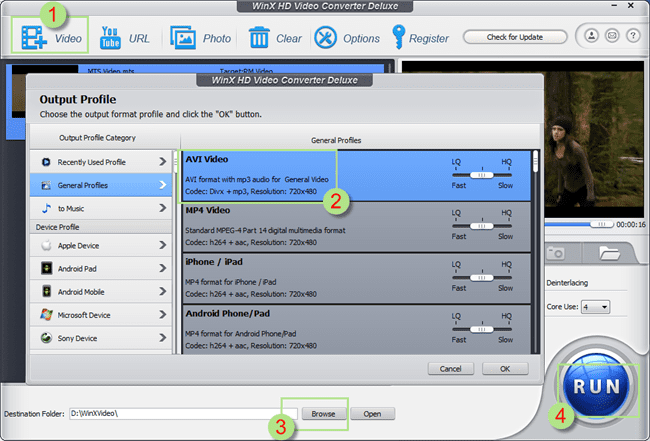The width and height of the screenshot is (650, 441).
Task: Open help question mark icon
Action: (x=633, y=36)
